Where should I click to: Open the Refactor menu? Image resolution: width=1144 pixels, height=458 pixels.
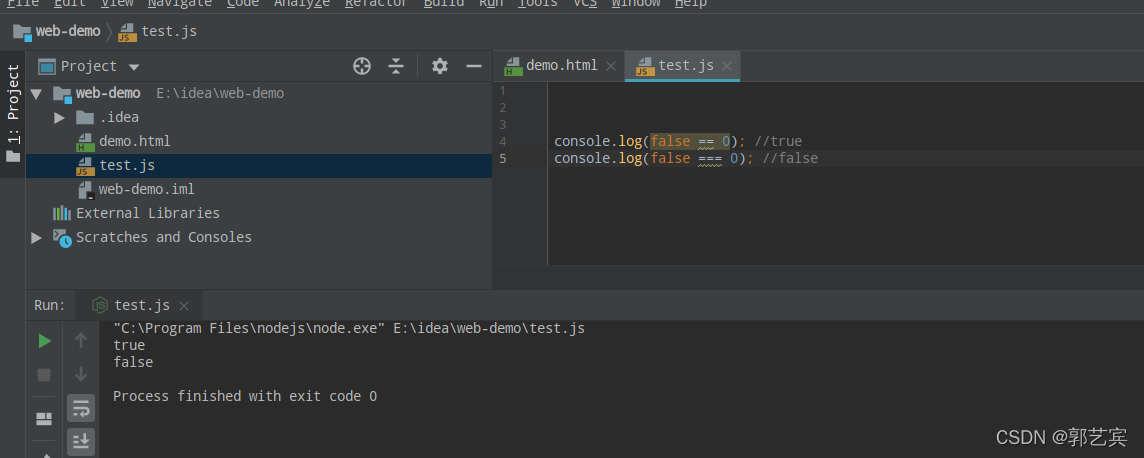pyautogui.click(x=376, y=3)
